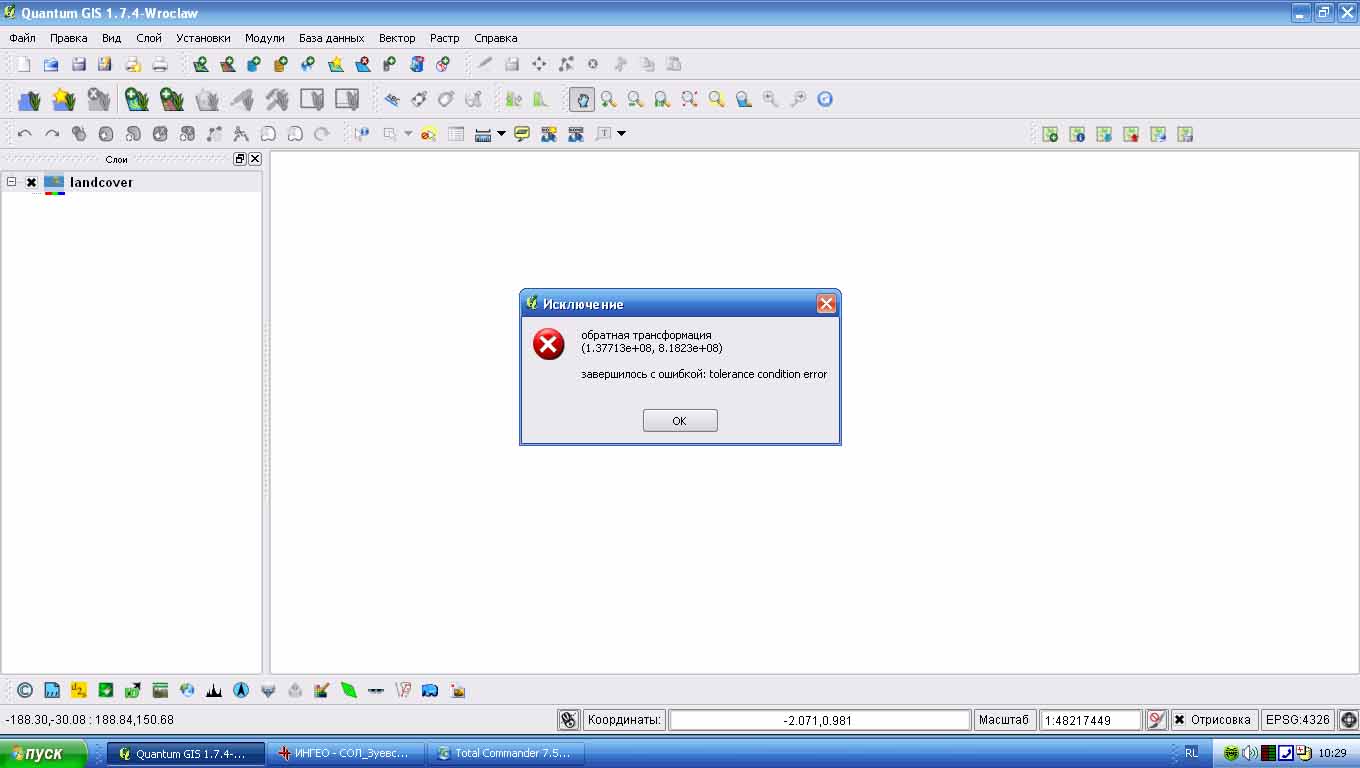Open the Растр menu
This screenshot has width=1360, height=768.
445,38
